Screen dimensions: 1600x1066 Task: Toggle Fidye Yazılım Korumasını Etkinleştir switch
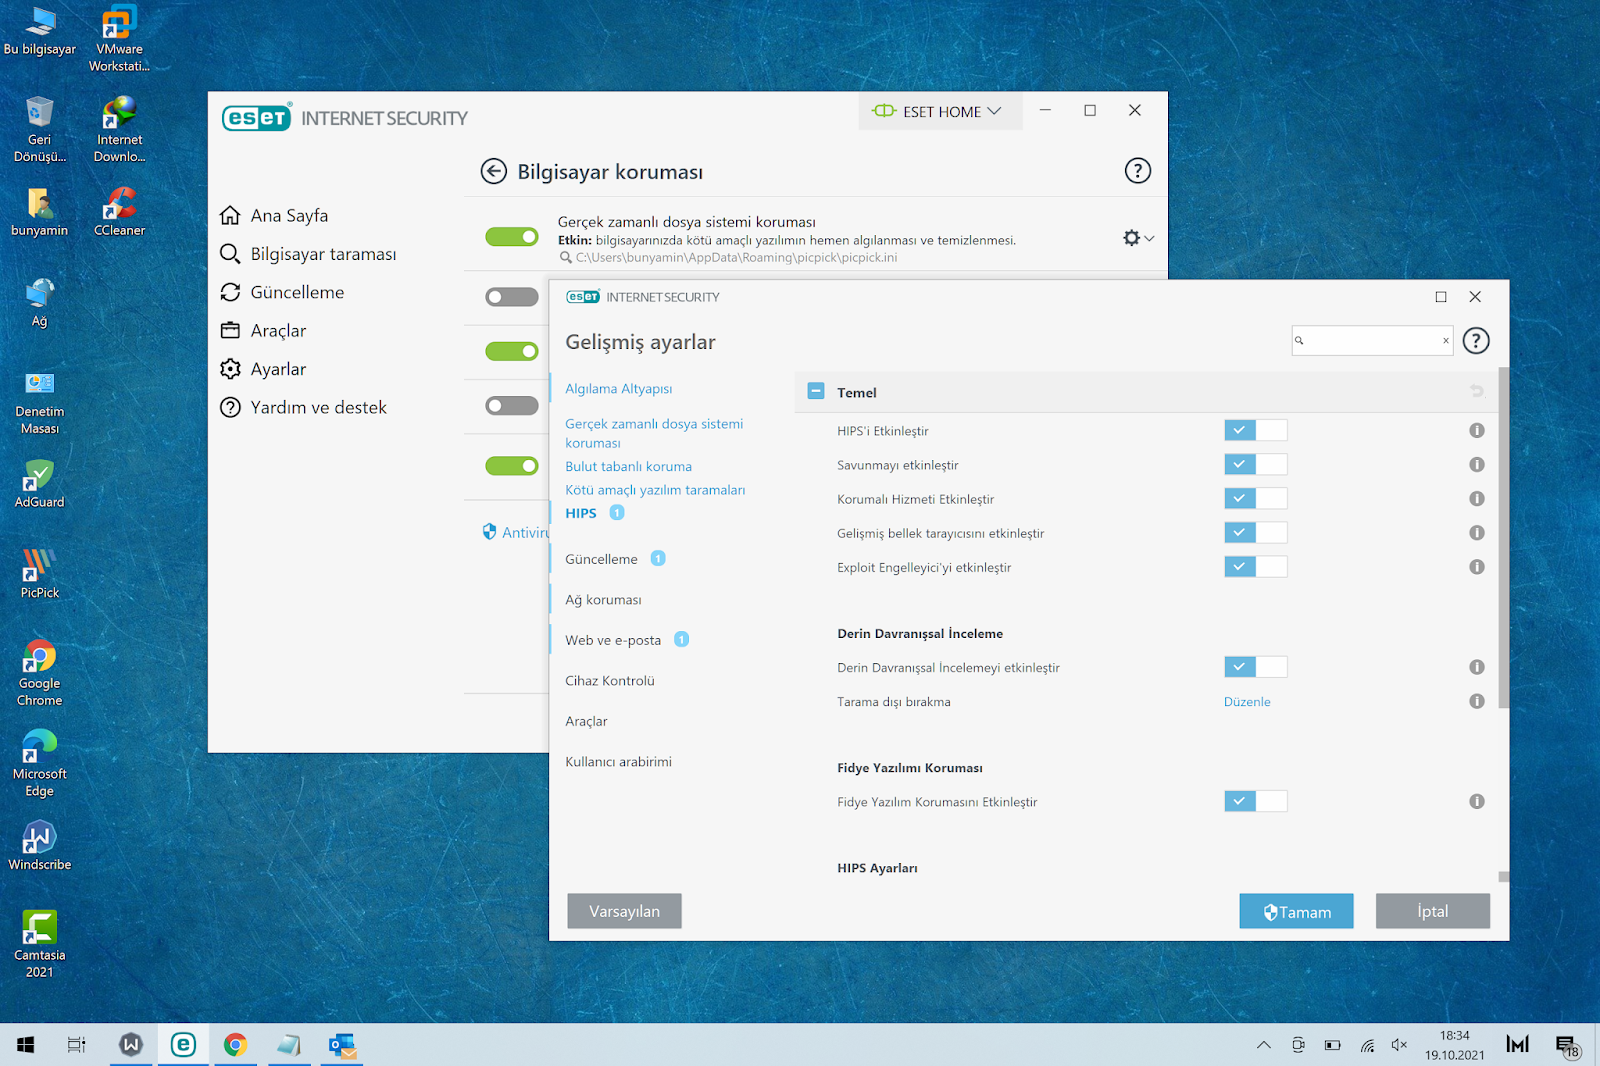(1255, 801)
